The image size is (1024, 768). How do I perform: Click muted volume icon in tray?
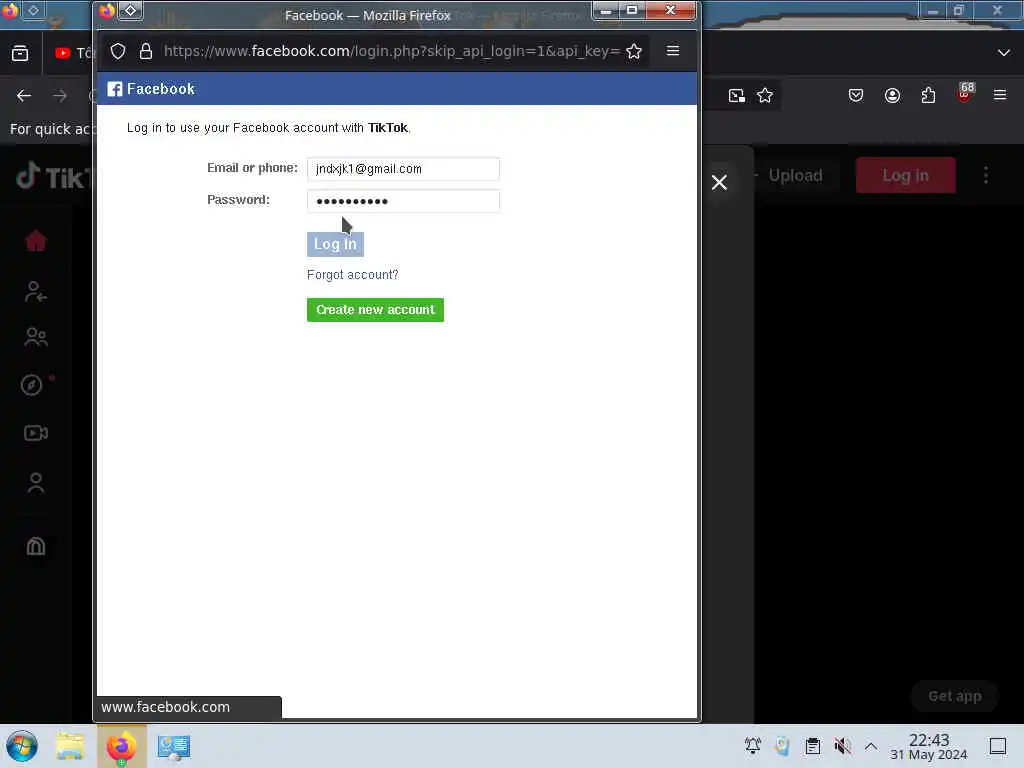[842, 746]
